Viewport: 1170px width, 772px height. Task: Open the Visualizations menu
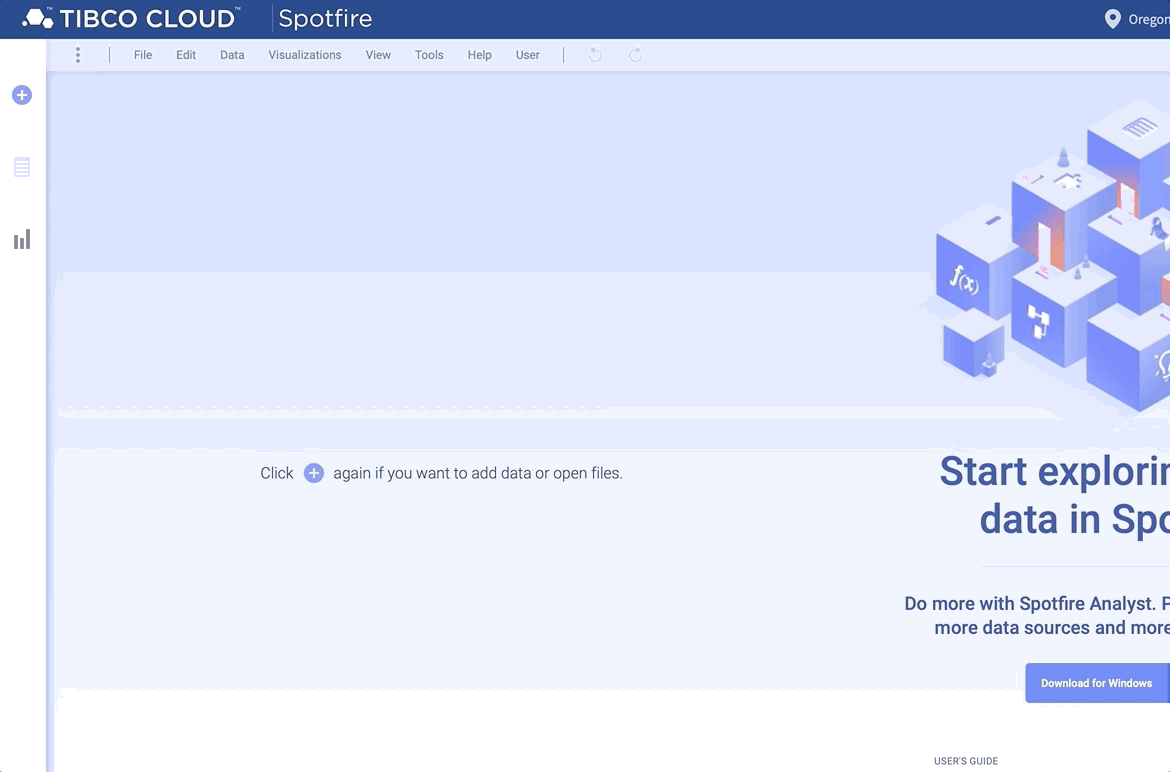[x=304, y=55]
